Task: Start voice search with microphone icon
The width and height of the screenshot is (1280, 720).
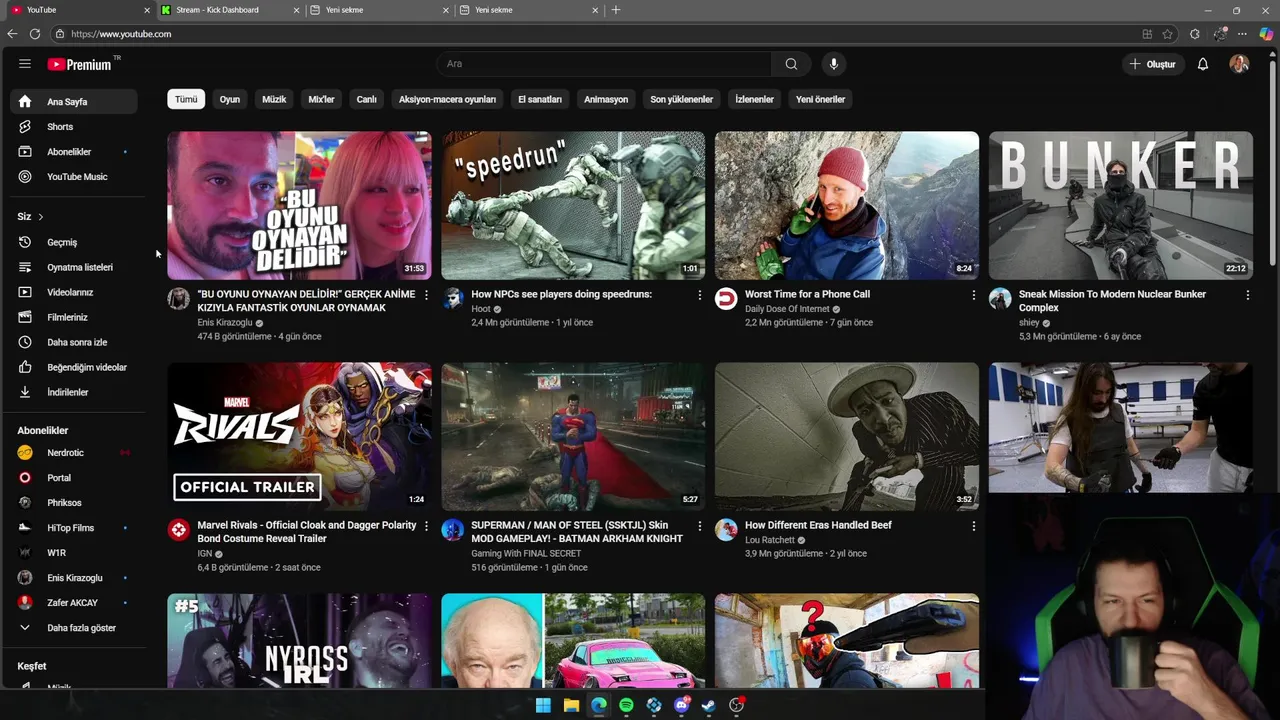Action: point(833,64)
